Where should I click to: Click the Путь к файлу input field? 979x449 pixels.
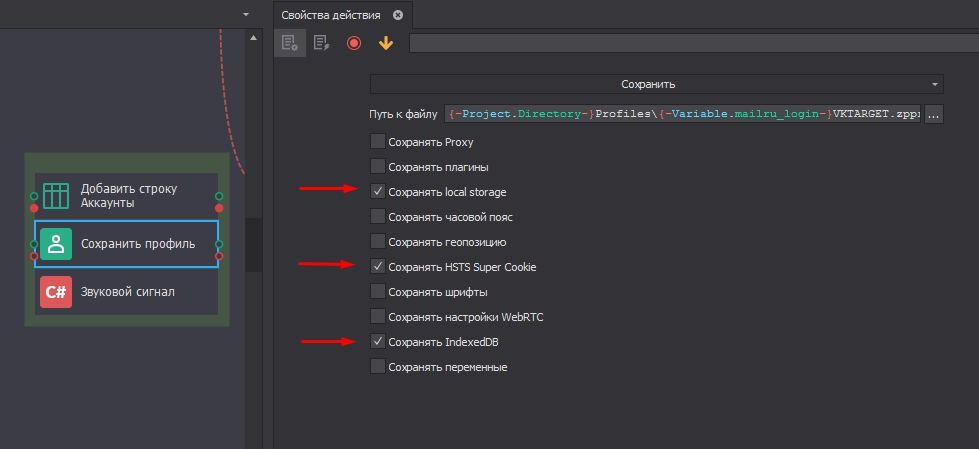(x=684, y=114)
